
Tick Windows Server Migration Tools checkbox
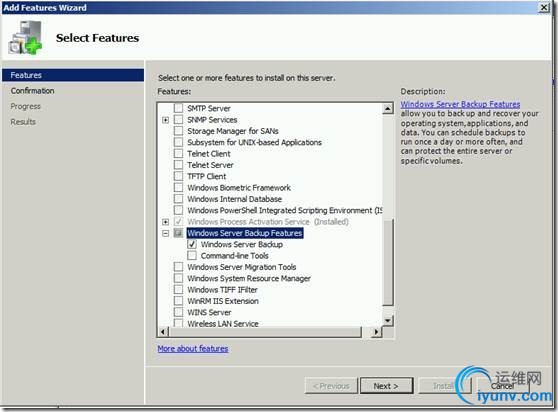coord(178,267)
